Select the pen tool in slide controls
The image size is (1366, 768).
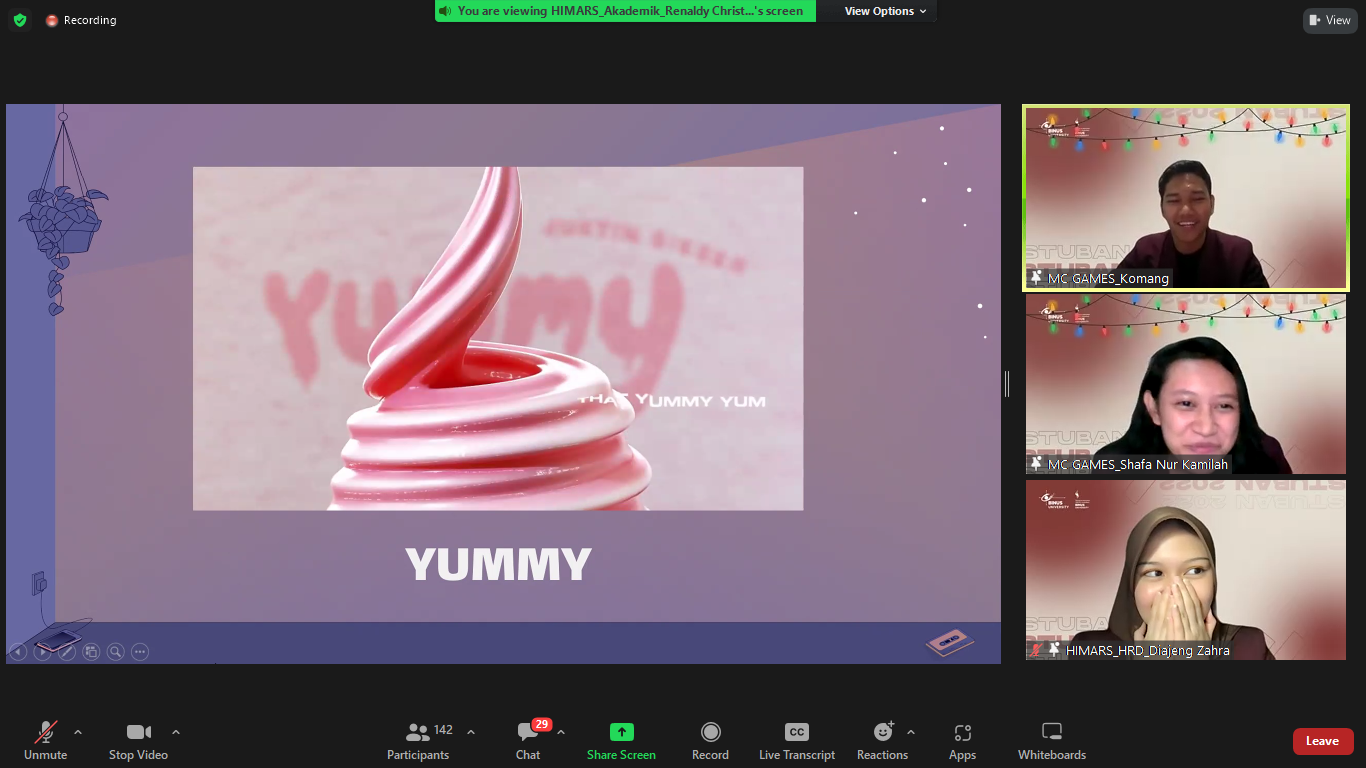tap(67, 652)
